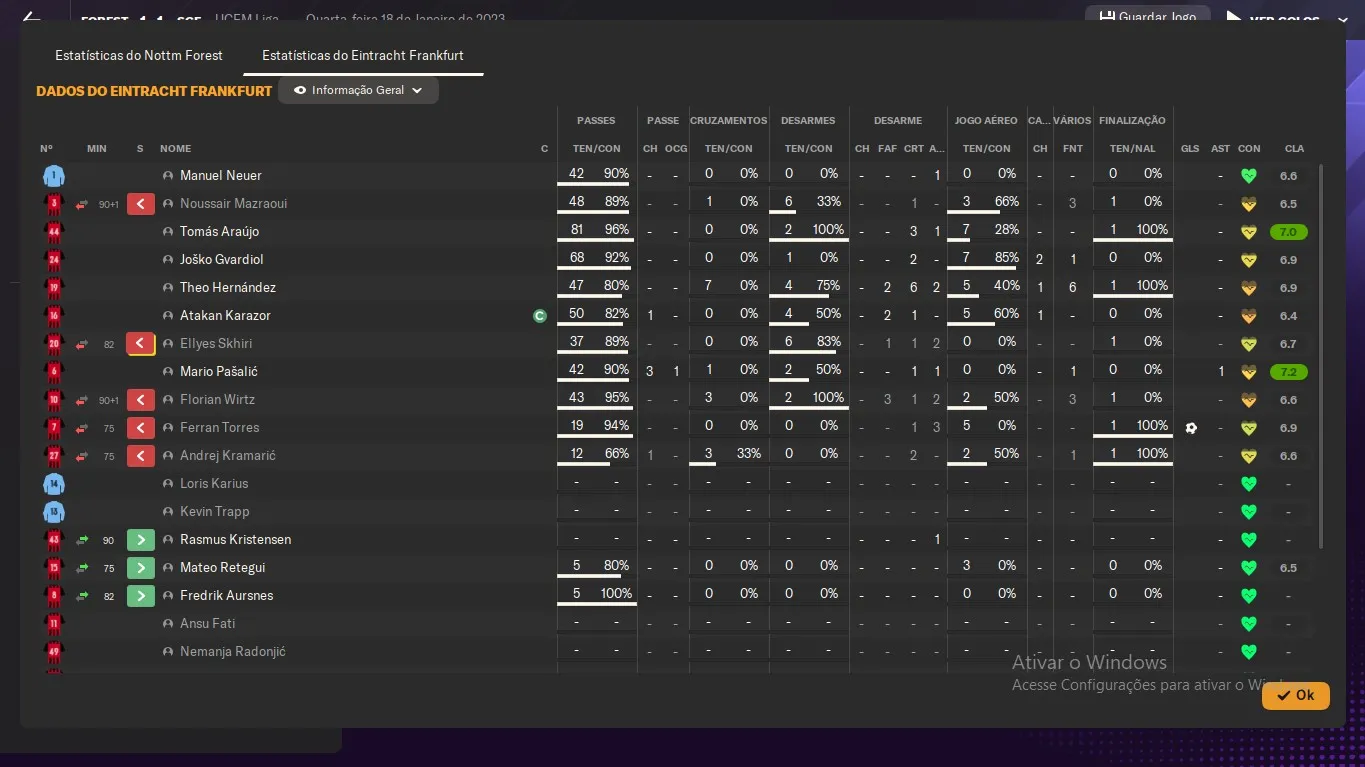Click Tomás Araújo's 96% pass completion
The width and height of the screenshot is (1365, 767).
click(617, 230)
